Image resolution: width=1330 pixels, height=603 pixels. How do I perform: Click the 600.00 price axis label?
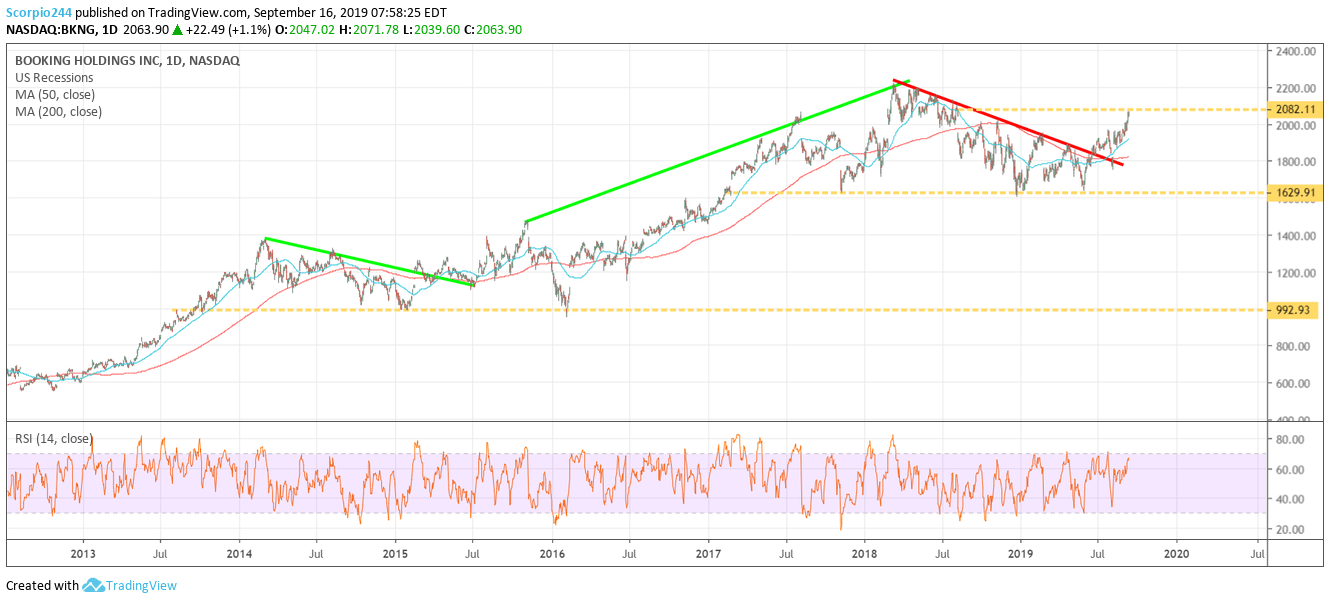coord(1294,384)
